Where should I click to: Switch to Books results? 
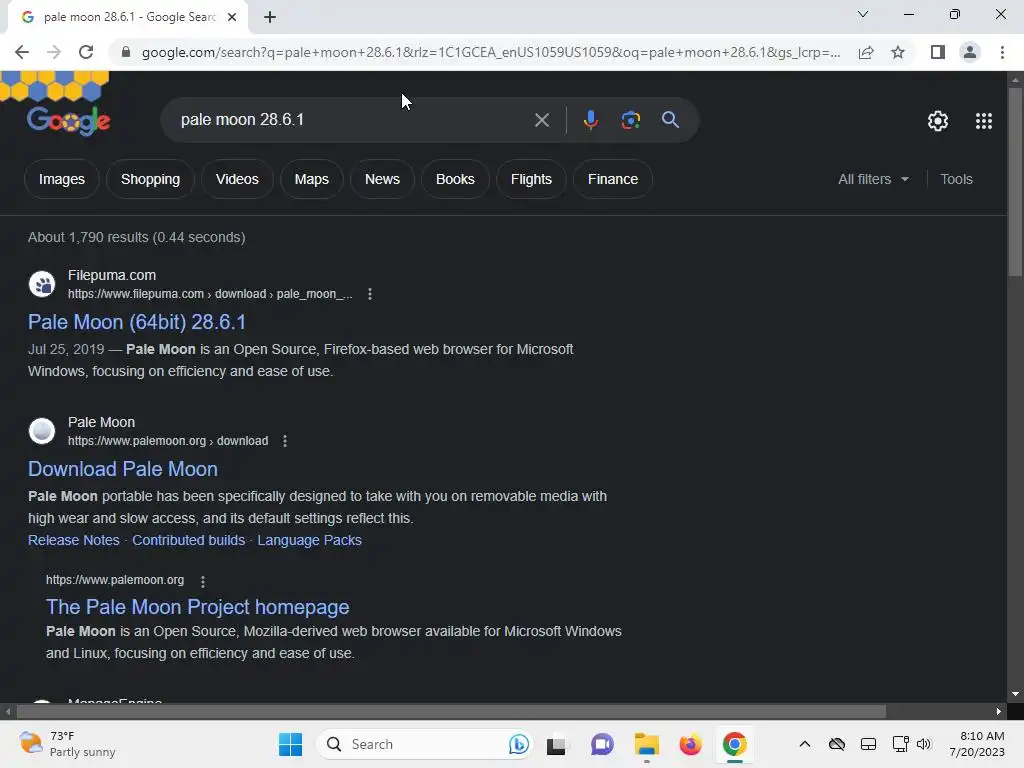455,179
